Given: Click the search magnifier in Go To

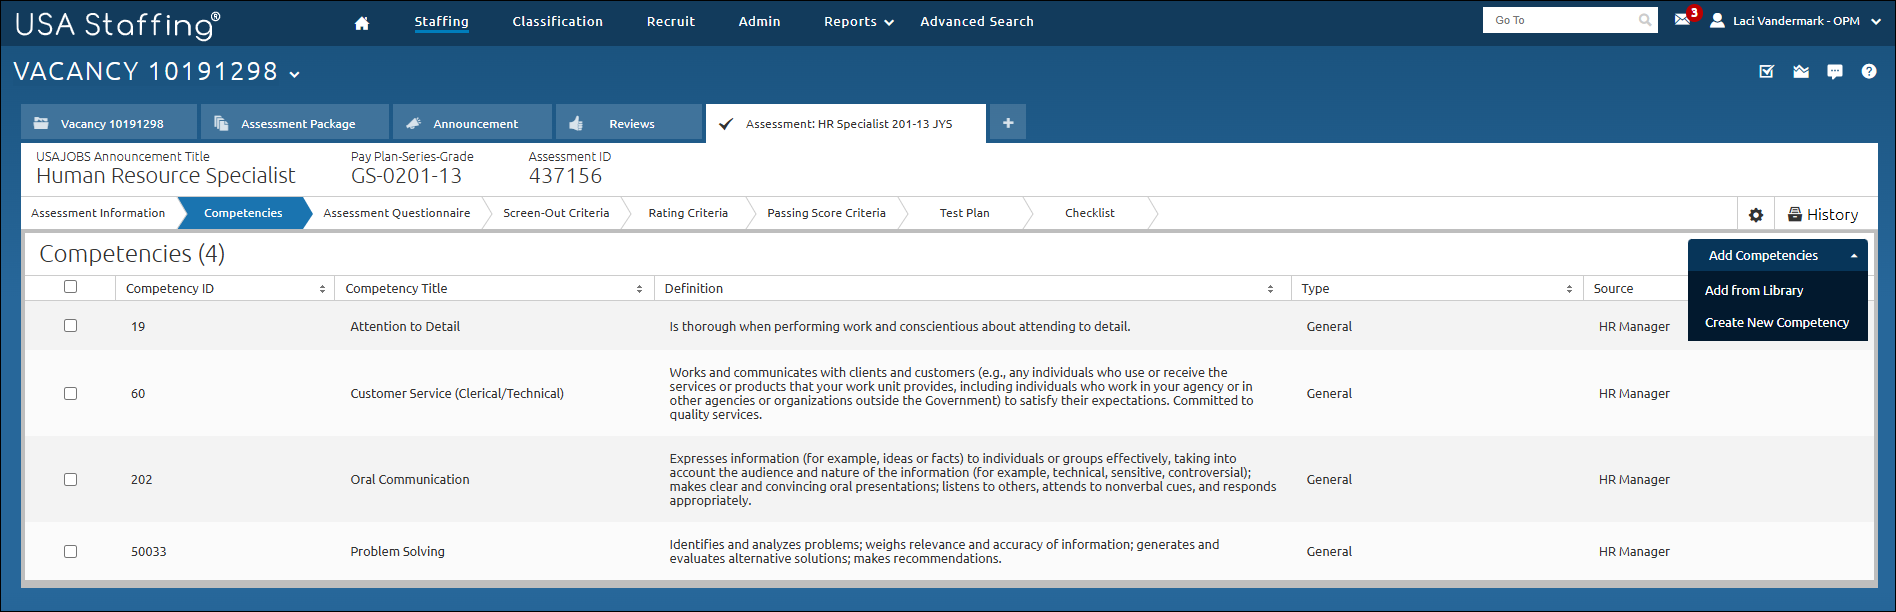Looking at the screenshot, I should (x=1645, y=20).
